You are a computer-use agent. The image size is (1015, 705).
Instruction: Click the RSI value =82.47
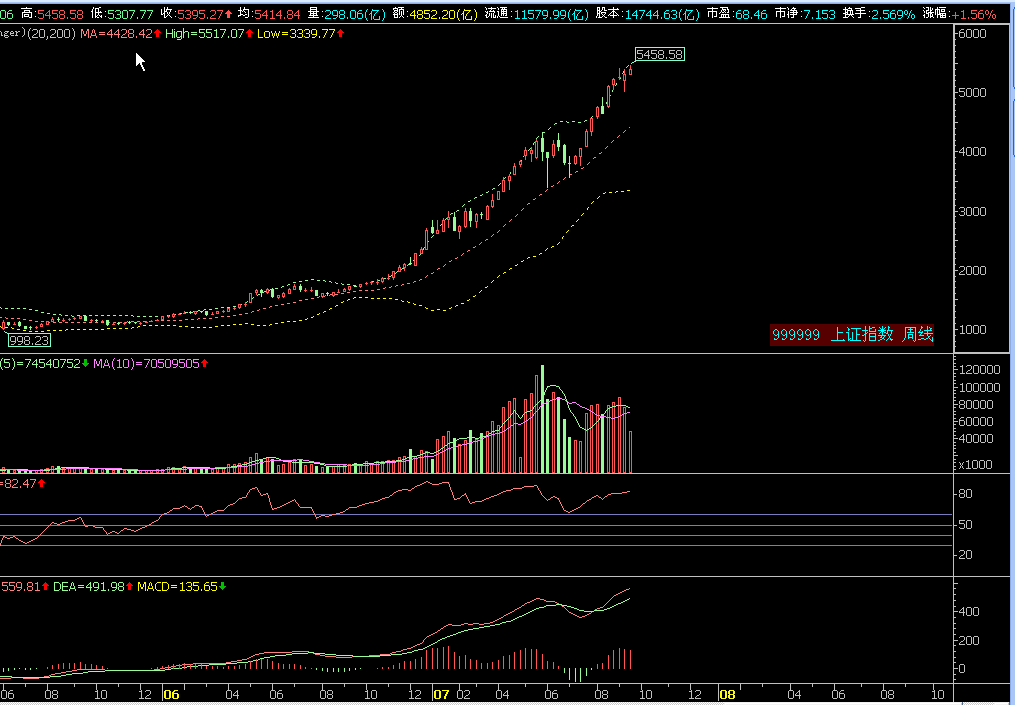[x=23, y=483]
